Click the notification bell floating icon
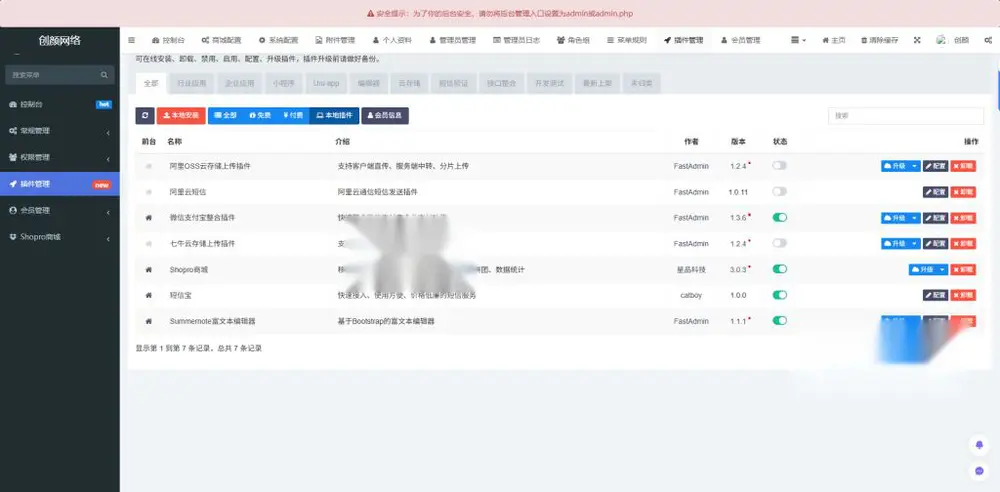 click(x=980, y=445)
